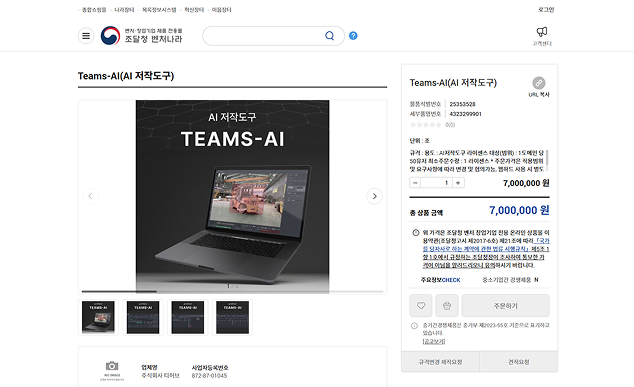Click the search magnifier icon
This screenshot has height=387, width=634.
tap(330, 36)
